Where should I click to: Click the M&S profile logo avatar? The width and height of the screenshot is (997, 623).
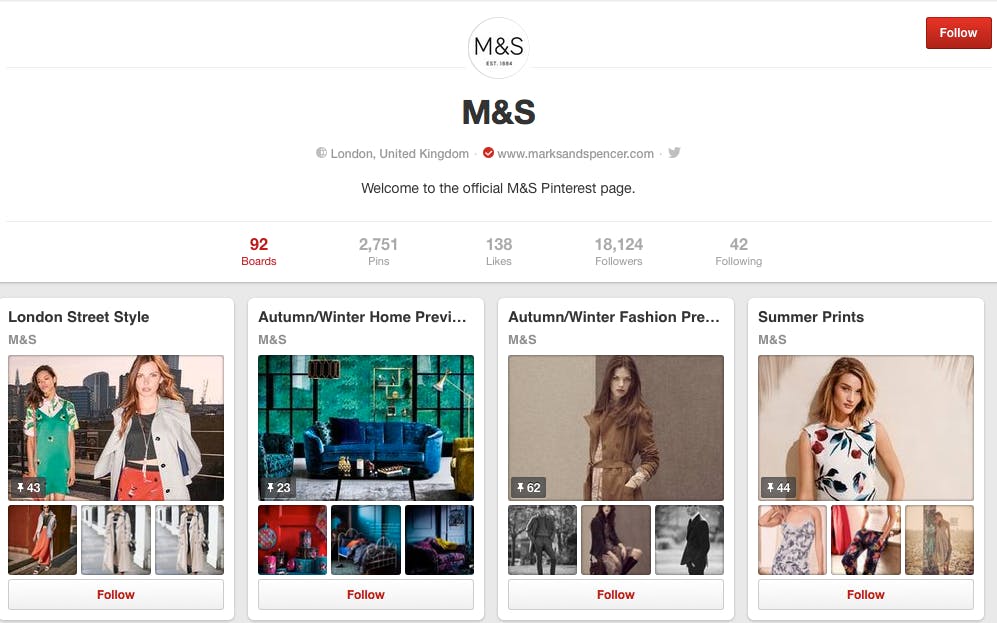click(498, 48)
